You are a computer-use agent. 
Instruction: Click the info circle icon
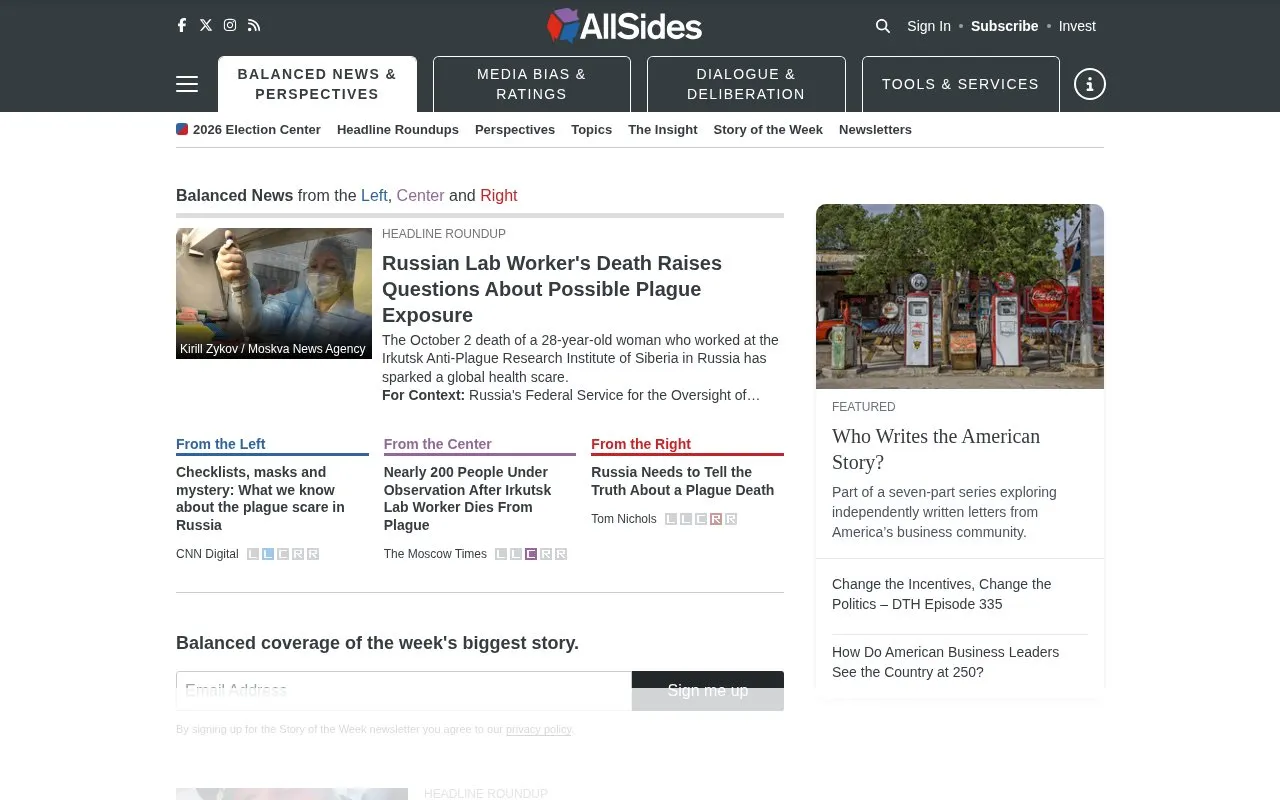[x=1090, y=84]
